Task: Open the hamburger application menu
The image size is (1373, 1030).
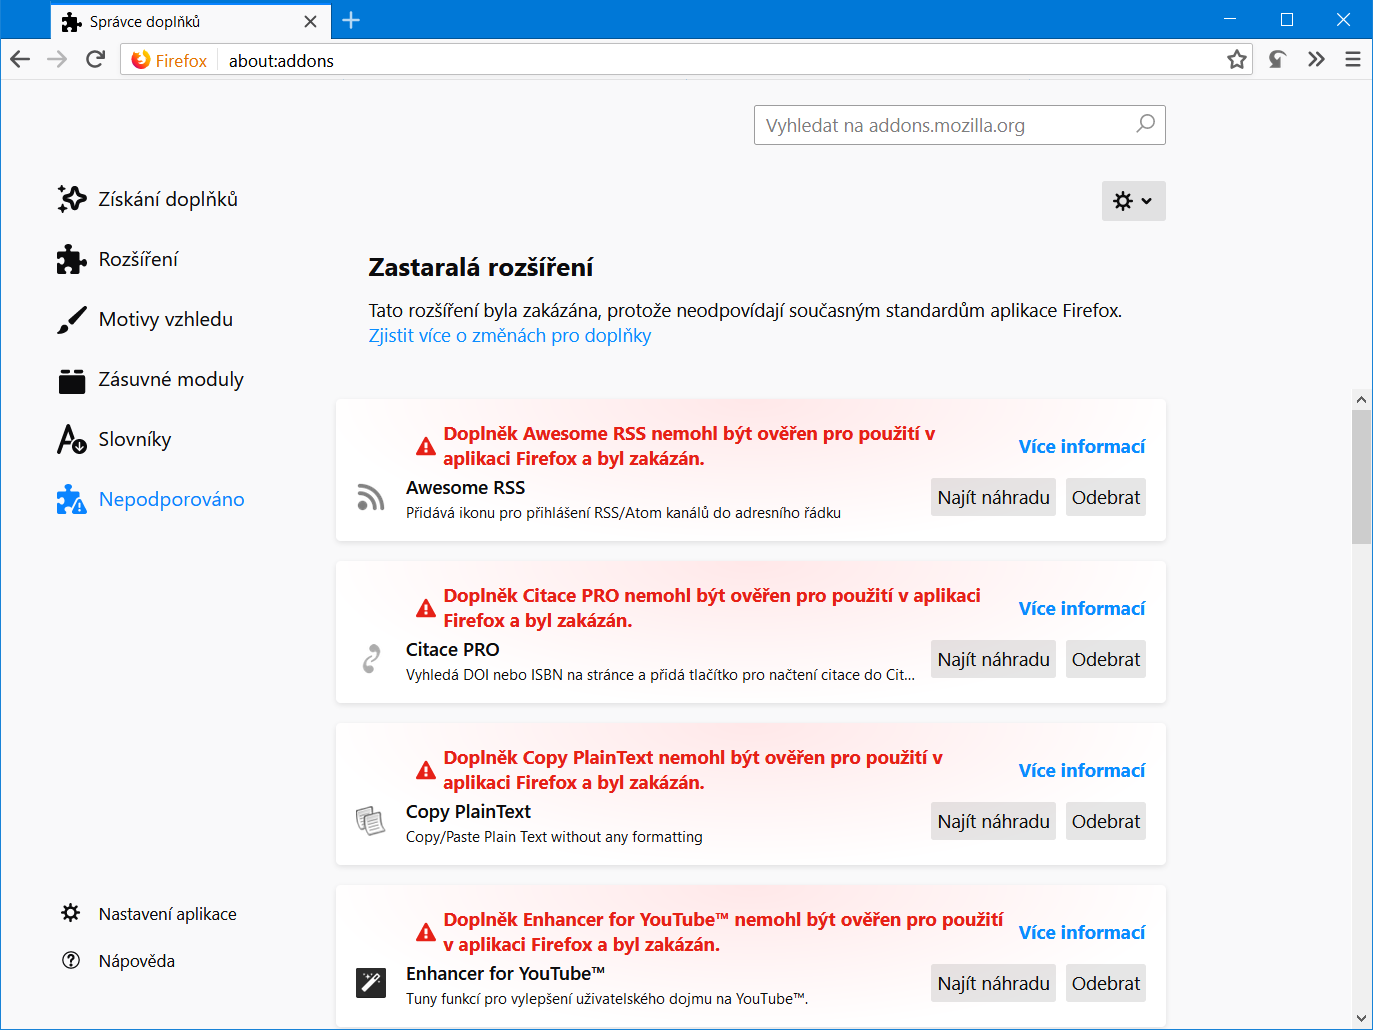Action: tap(1353, 60)
